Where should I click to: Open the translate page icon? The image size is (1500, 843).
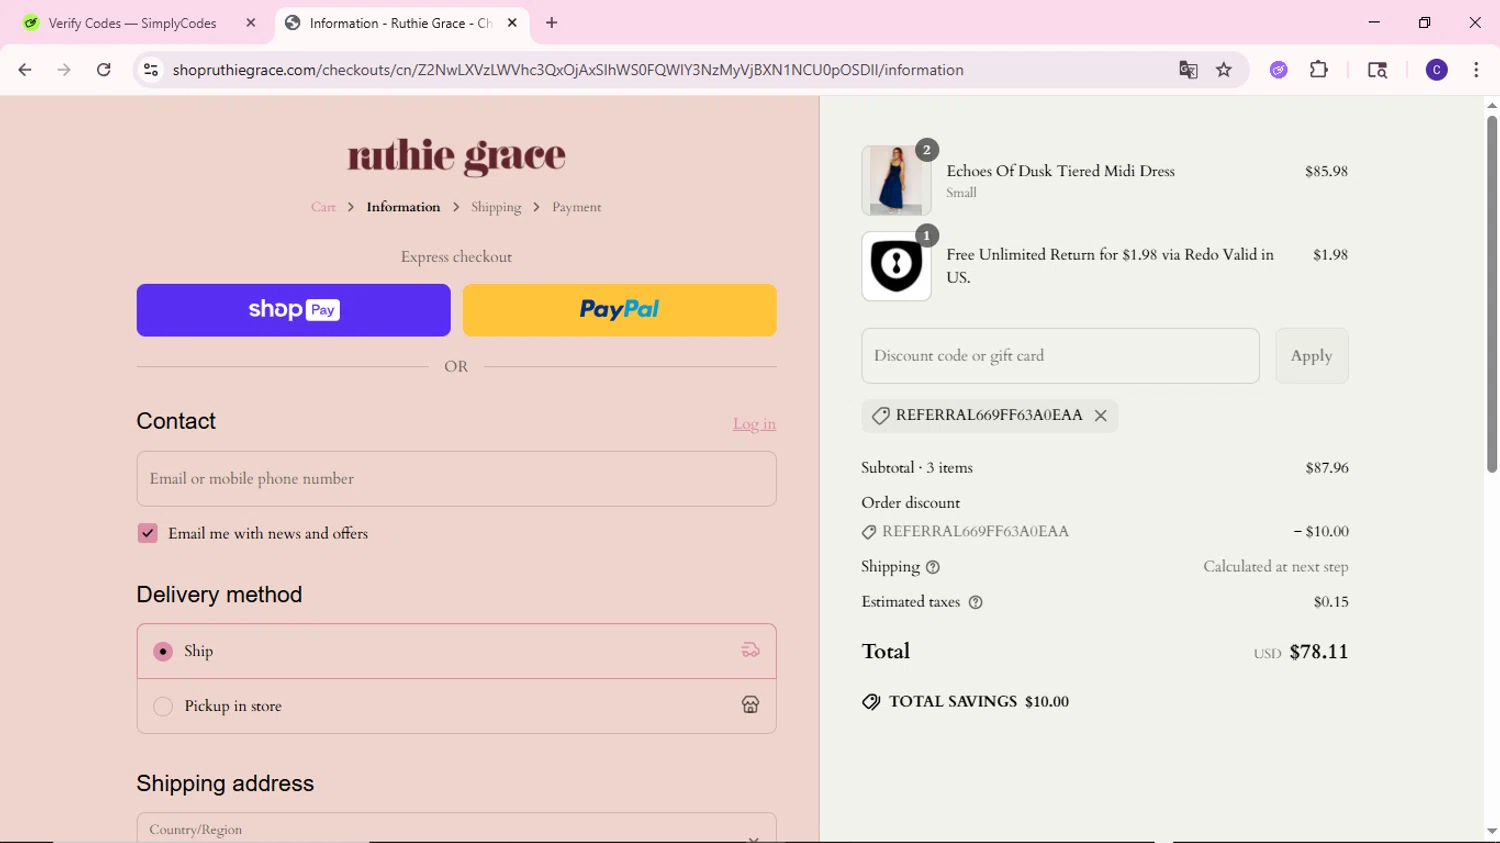(1188, 70)
